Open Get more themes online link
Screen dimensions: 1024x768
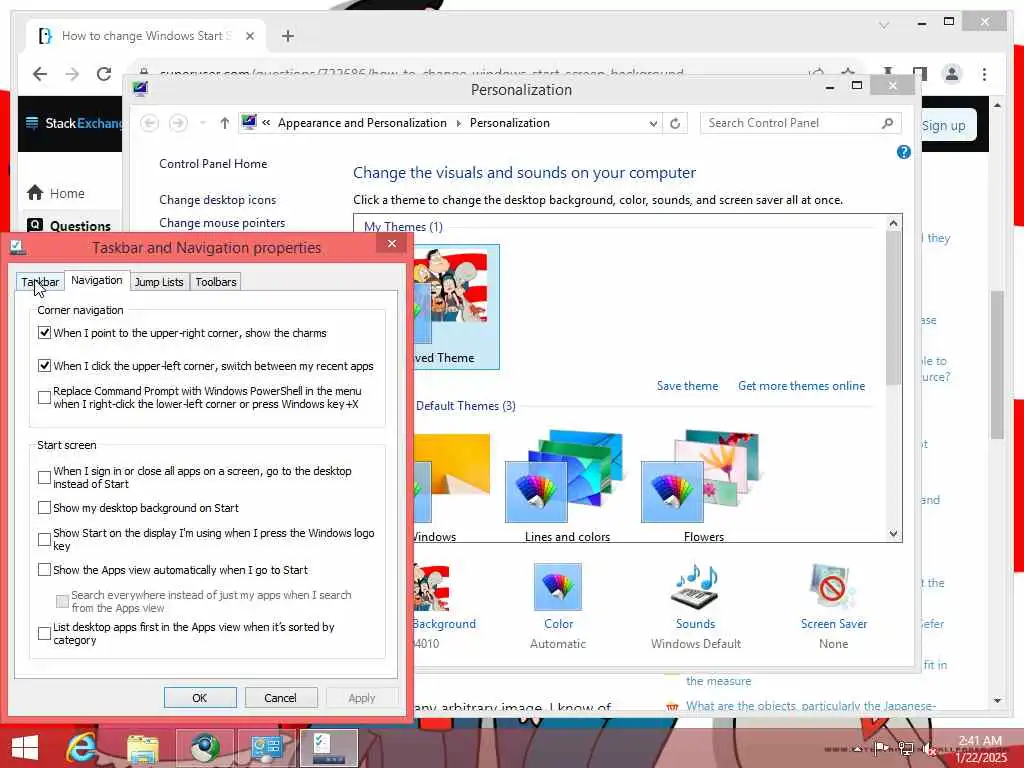click(x=801, y=386)
